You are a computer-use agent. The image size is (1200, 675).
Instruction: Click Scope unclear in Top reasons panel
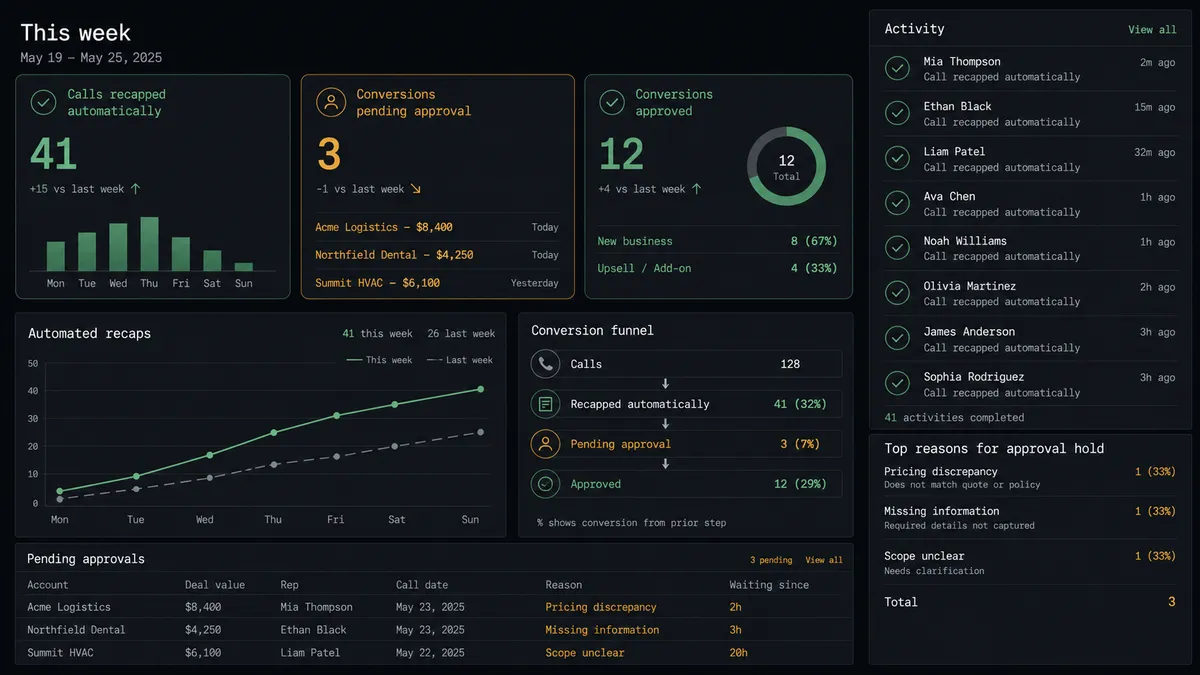924,556
